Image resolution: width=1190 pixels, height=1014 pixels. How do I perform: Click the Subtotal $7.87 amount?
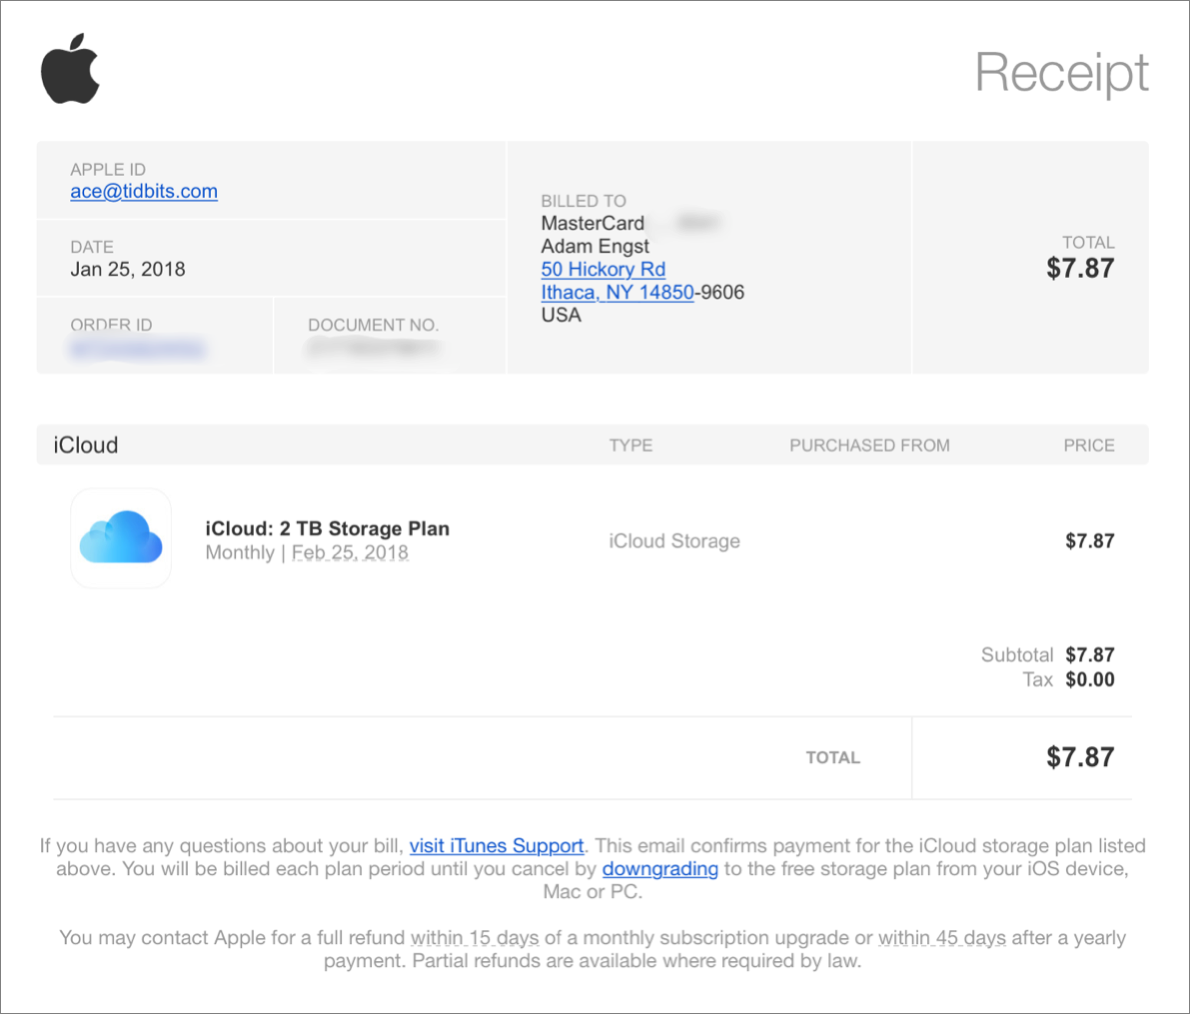(1090, 655)
